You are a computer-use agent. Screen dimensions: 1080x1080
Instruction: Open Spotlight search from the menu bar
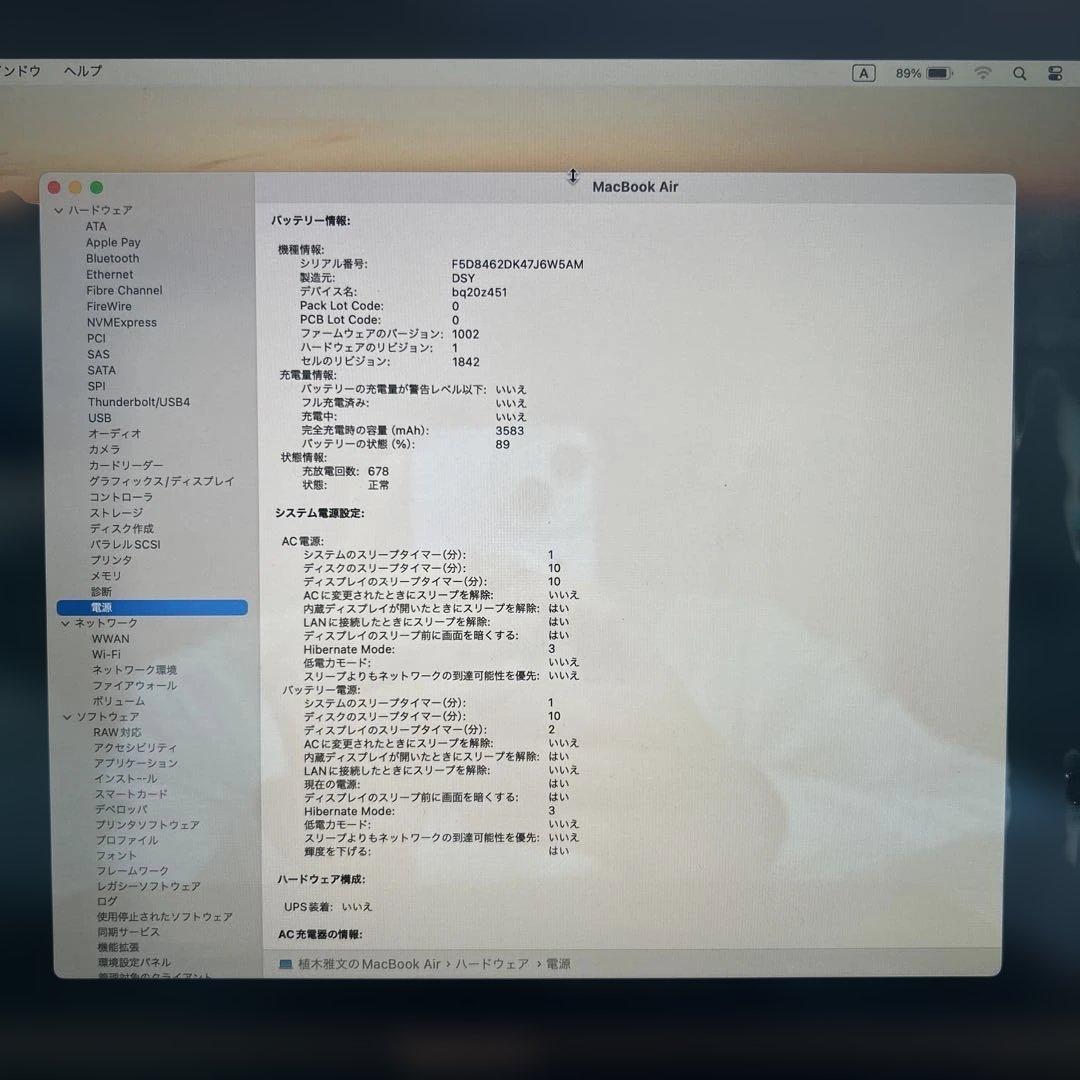pos(1020,72)
